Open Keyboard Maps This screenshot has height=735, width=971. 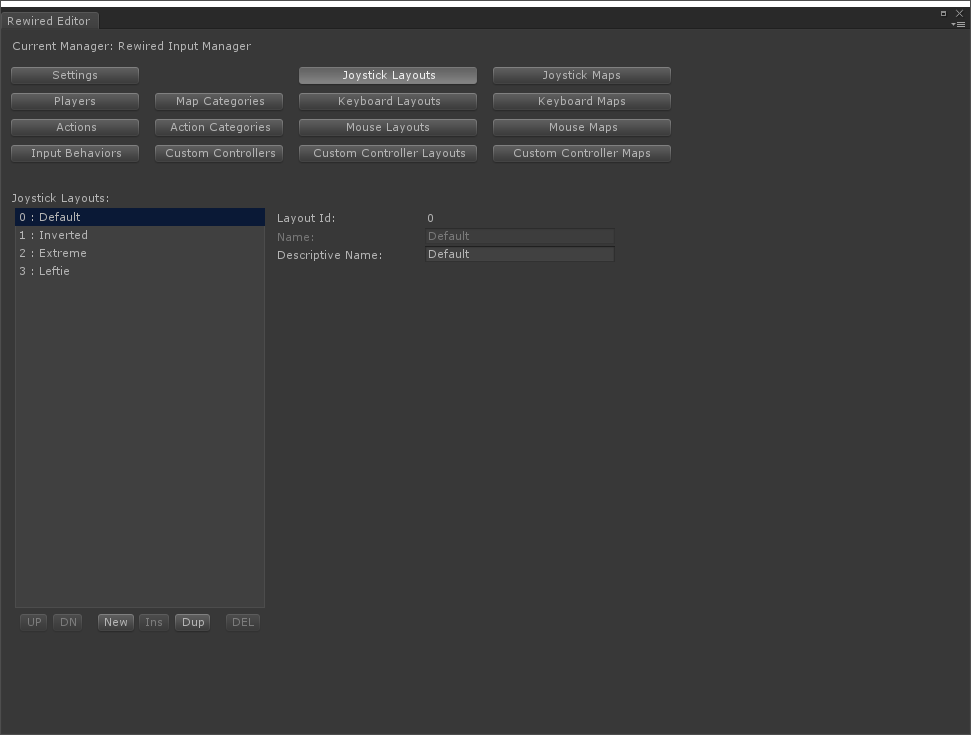pyautogui.click(x=581, y=101)
